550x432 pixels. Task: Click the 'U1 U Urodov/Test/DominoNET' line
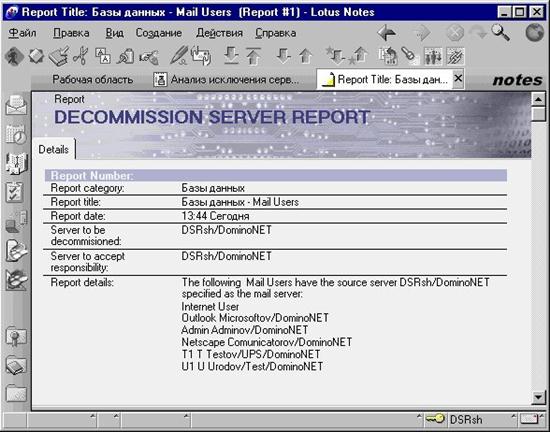click(252, 366)
